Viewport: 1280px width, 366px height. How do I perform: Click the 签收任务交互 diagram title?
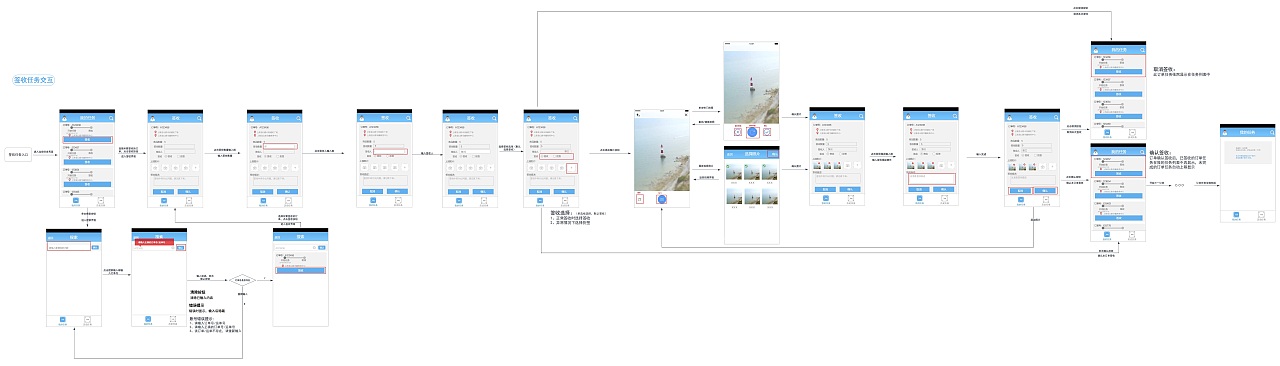click(x=33, y=79)
